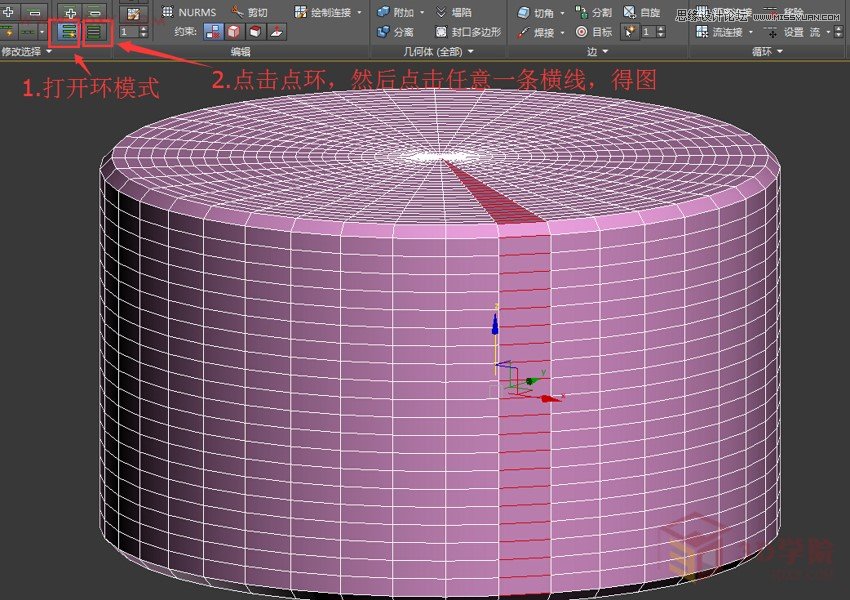Enable constrain to edge

[234, 32]
